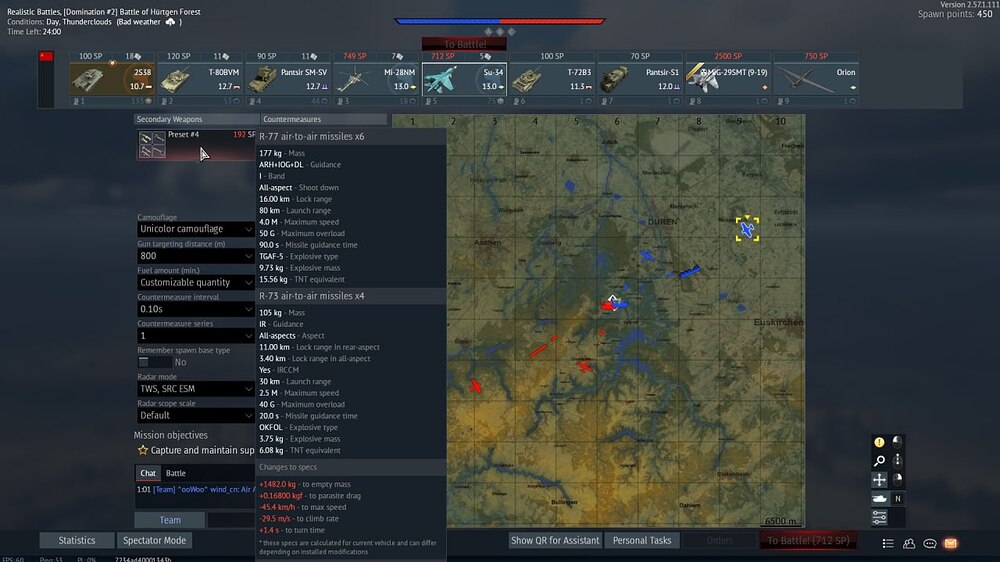Select Preset #4 secondary weapon entry
1000x562 pixels.
pos(196,145)
